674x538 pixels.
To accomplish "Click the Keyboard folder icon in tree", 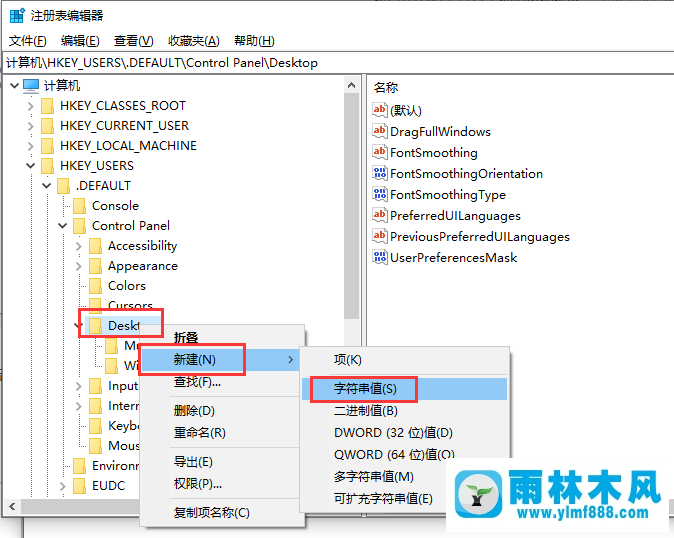I will point(95,425).
